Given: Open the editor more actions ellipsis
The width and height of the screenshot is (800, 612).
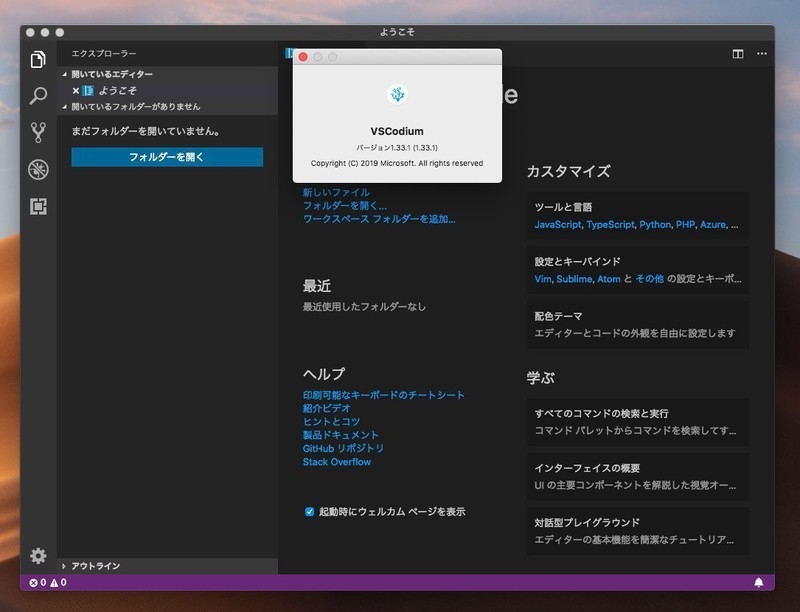Looking at the screenshot, I should click(x=762, y=54).
